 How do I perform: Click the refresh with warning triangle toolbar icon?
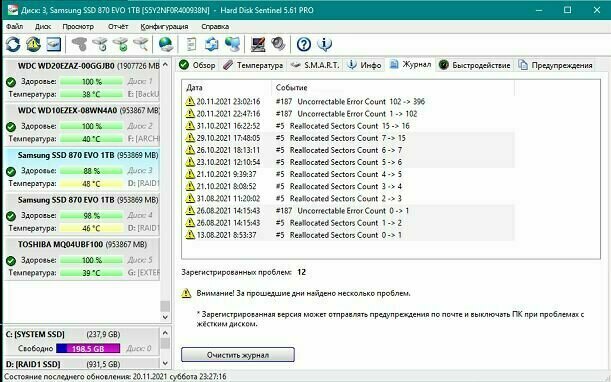click(34, 44)
